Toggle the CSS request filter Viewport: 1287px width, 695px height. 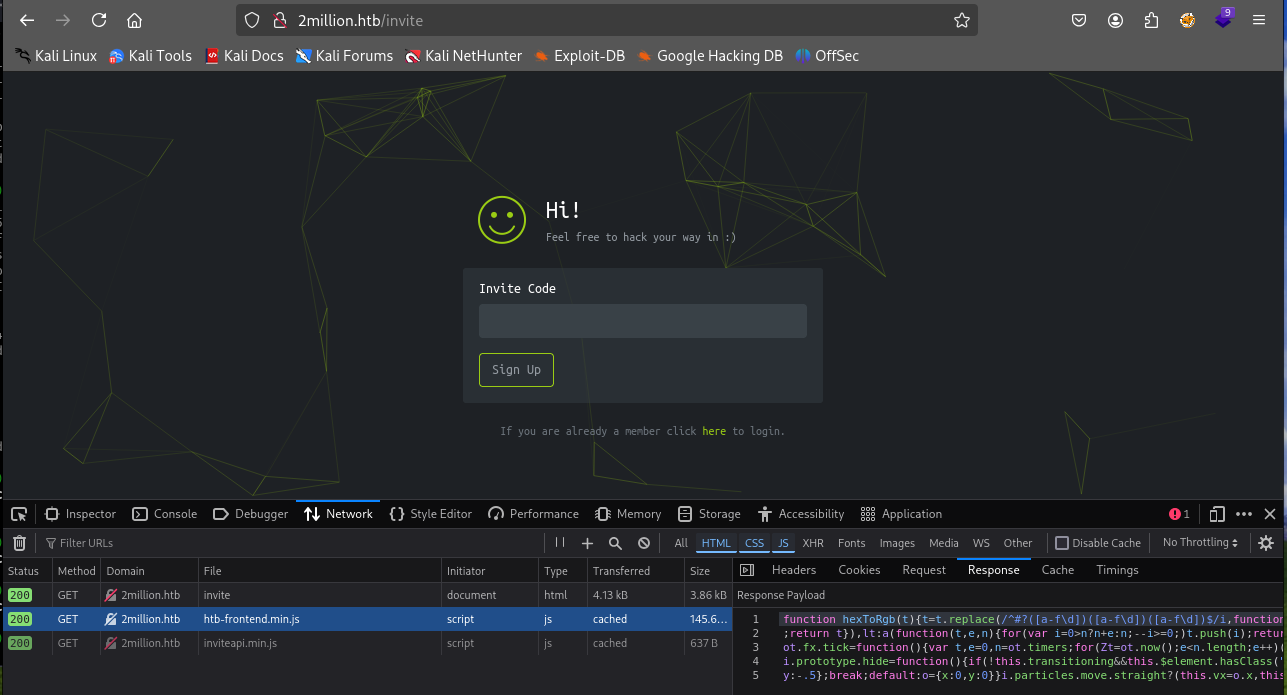coord(754,543)
